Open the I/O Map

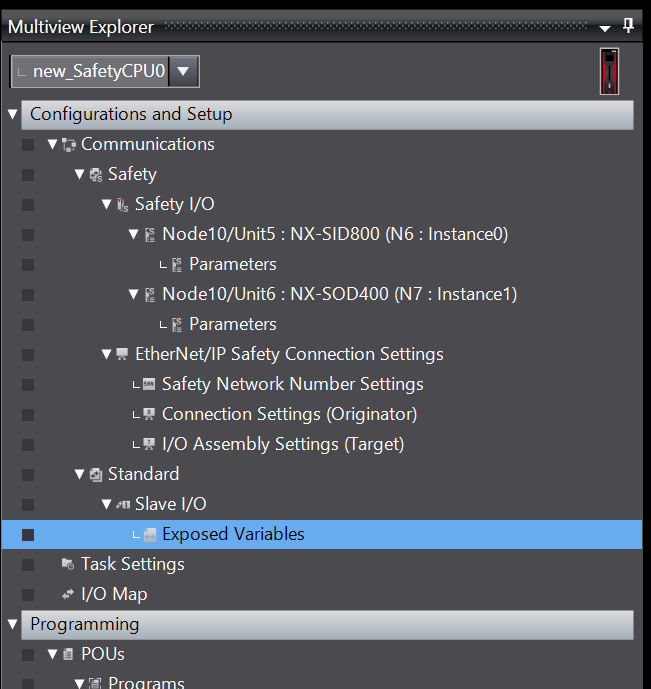tap(114, 595)
